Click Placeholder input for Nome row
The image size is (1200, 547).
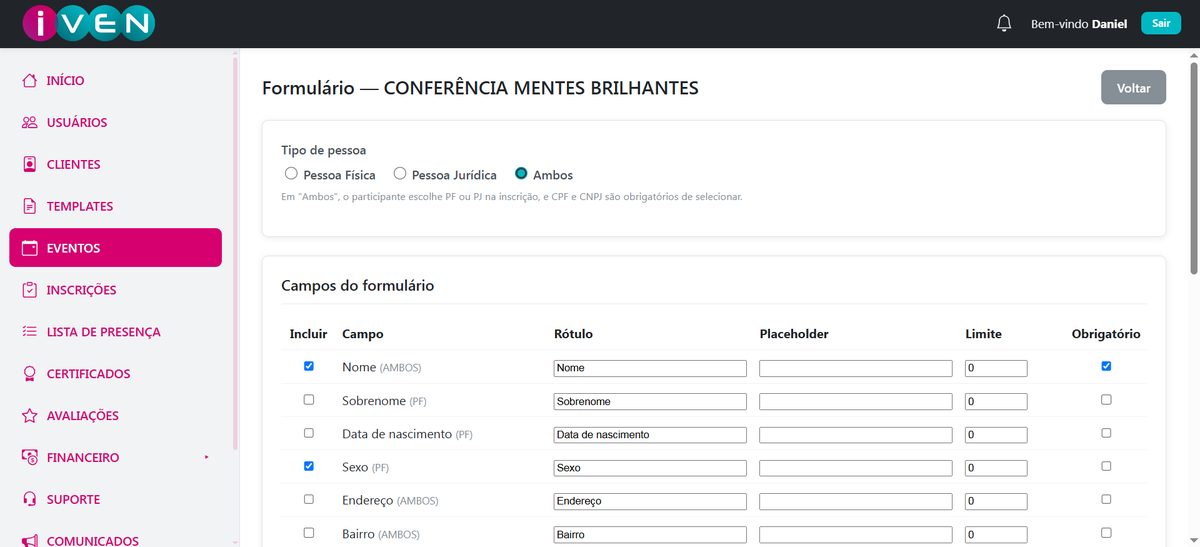pyautogui.click(x=856, y=368)
